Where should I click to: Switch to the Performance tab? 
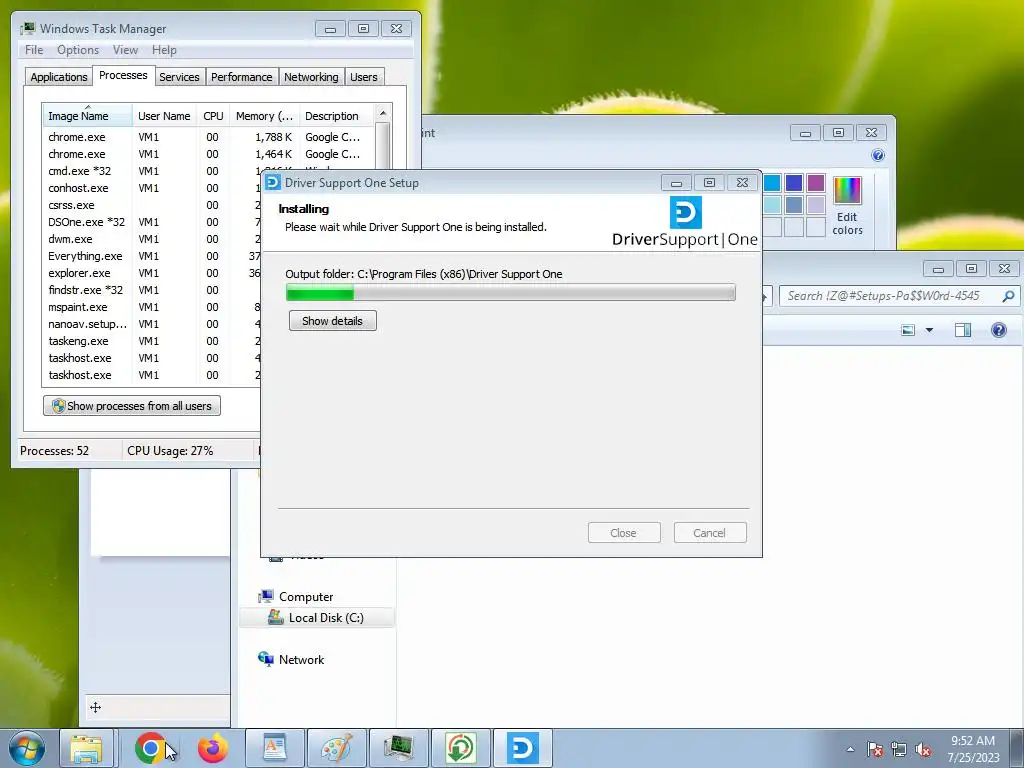coord(242,77)
